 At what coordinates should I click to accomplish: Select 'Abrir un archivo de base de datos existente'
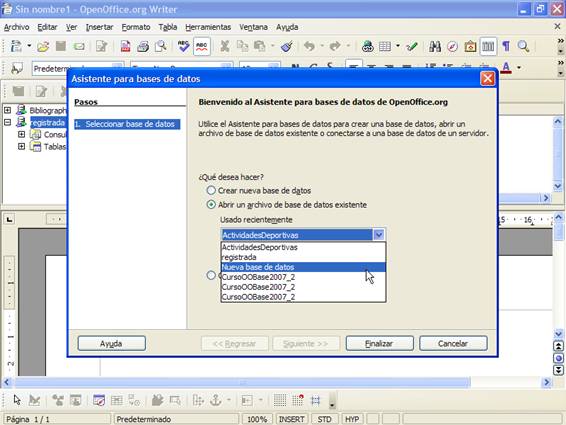pyautogui.click(x=211, y=205)
